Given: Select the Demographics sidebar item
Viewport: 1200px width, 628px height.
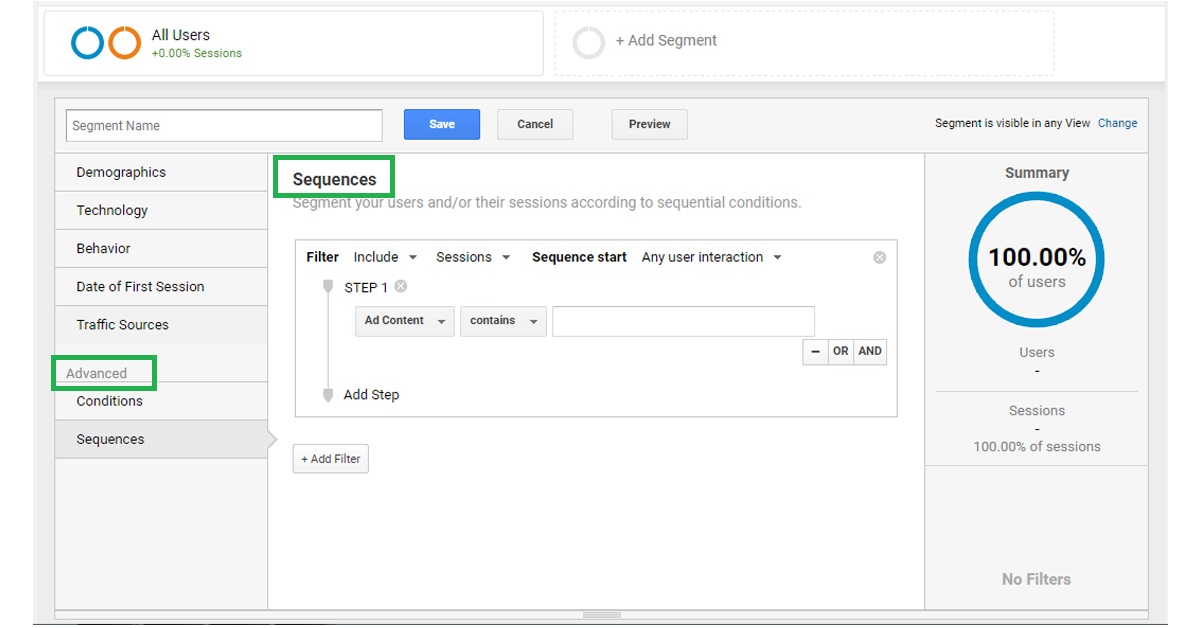Looking at the screenshot, I should pos(120,172).
